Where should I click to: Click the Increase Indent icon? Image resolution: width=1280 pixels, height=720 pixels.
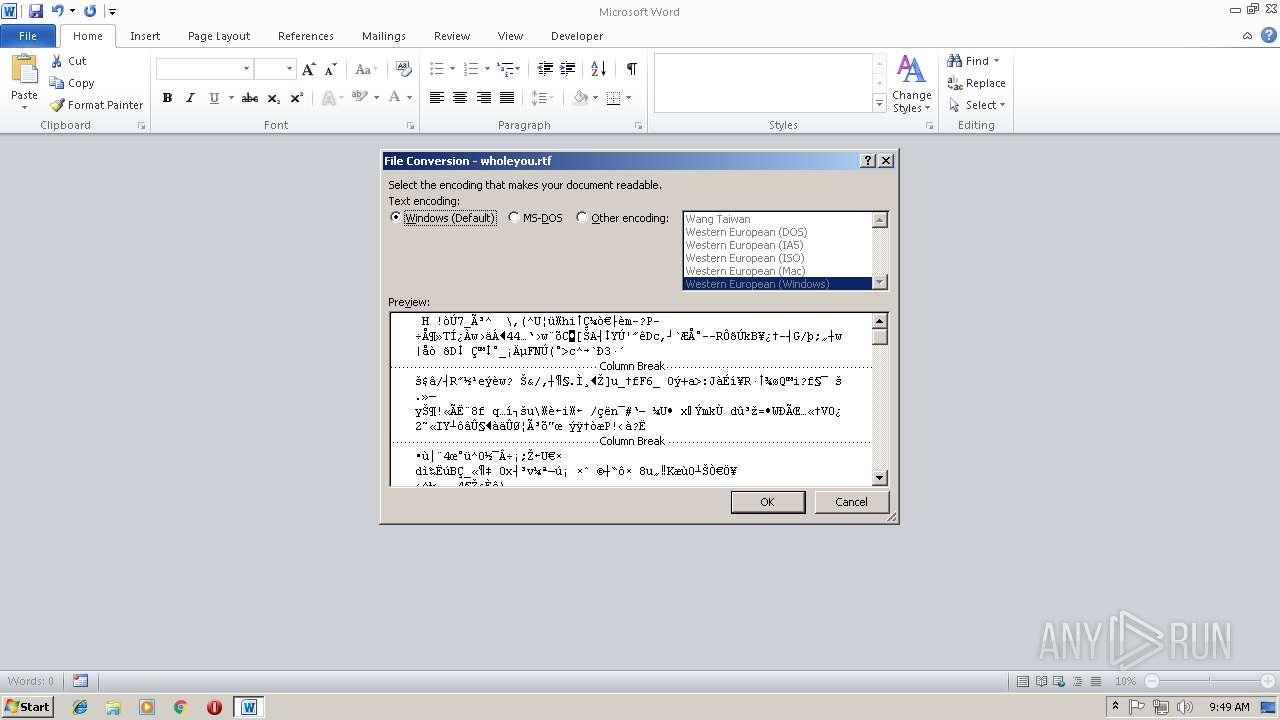pos(567,69)
